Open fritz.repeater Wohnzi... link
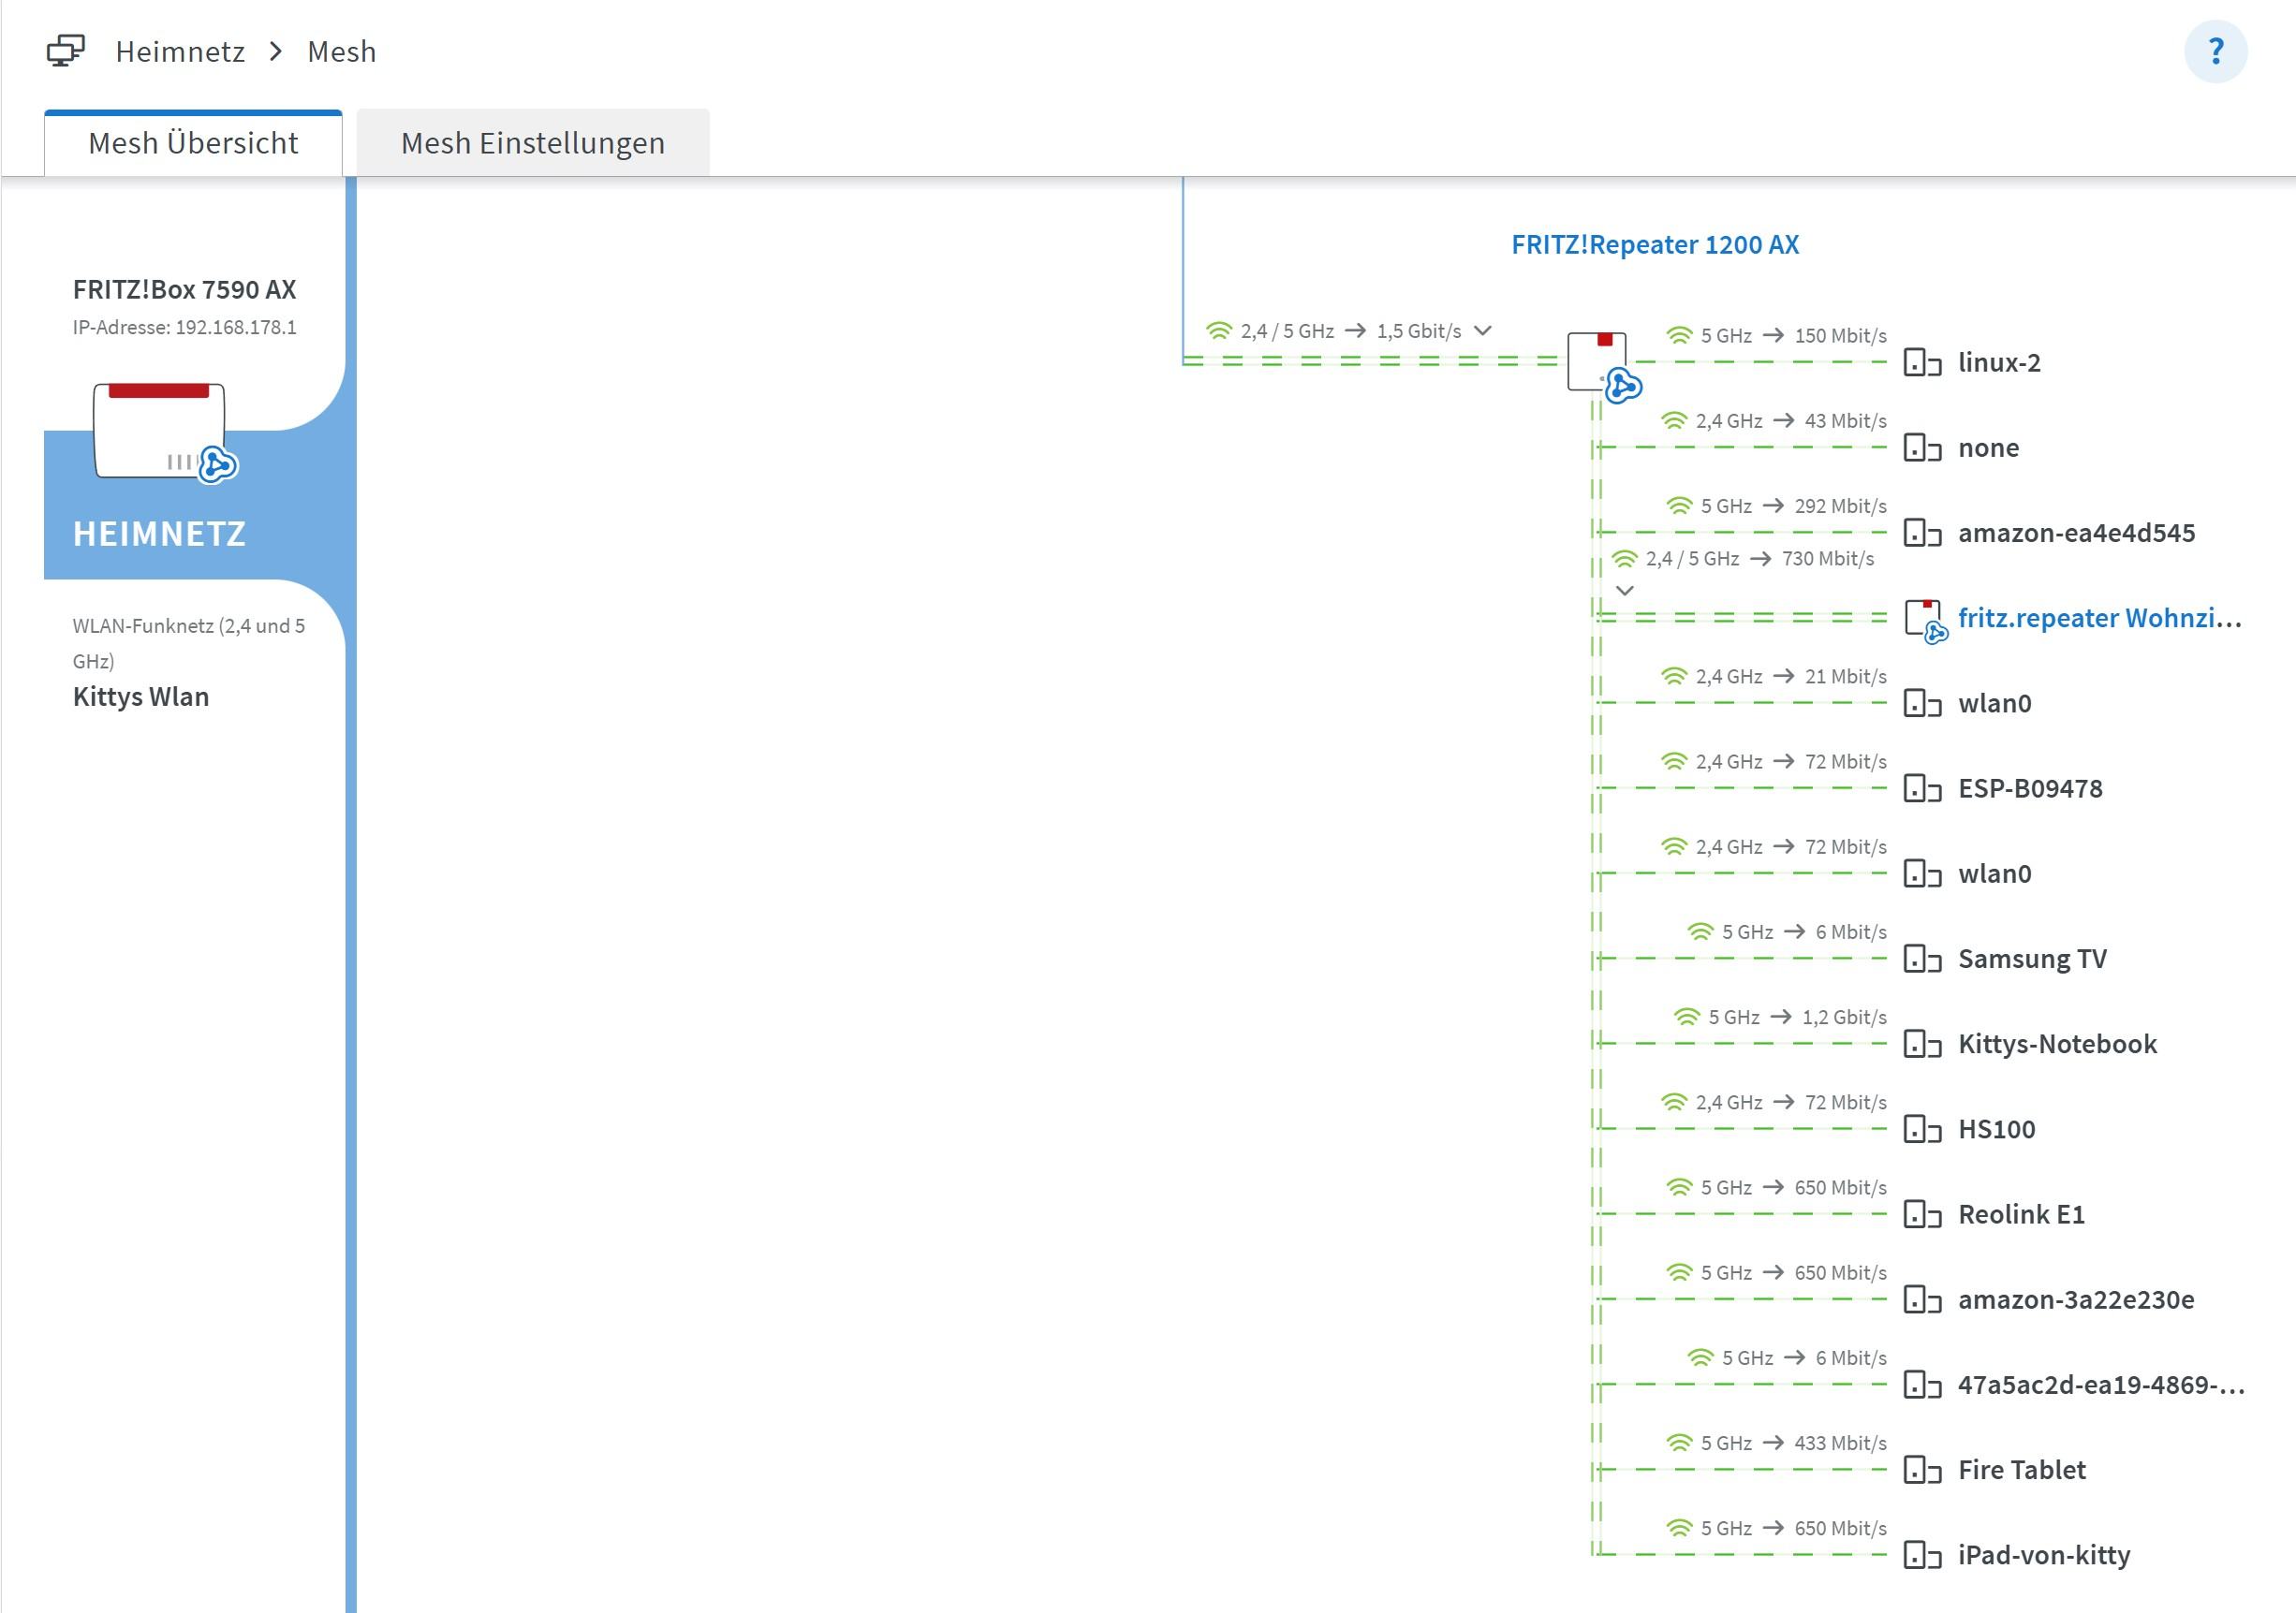The width and height of the screenshot is (2296, 1613). tap(2099, 618)
